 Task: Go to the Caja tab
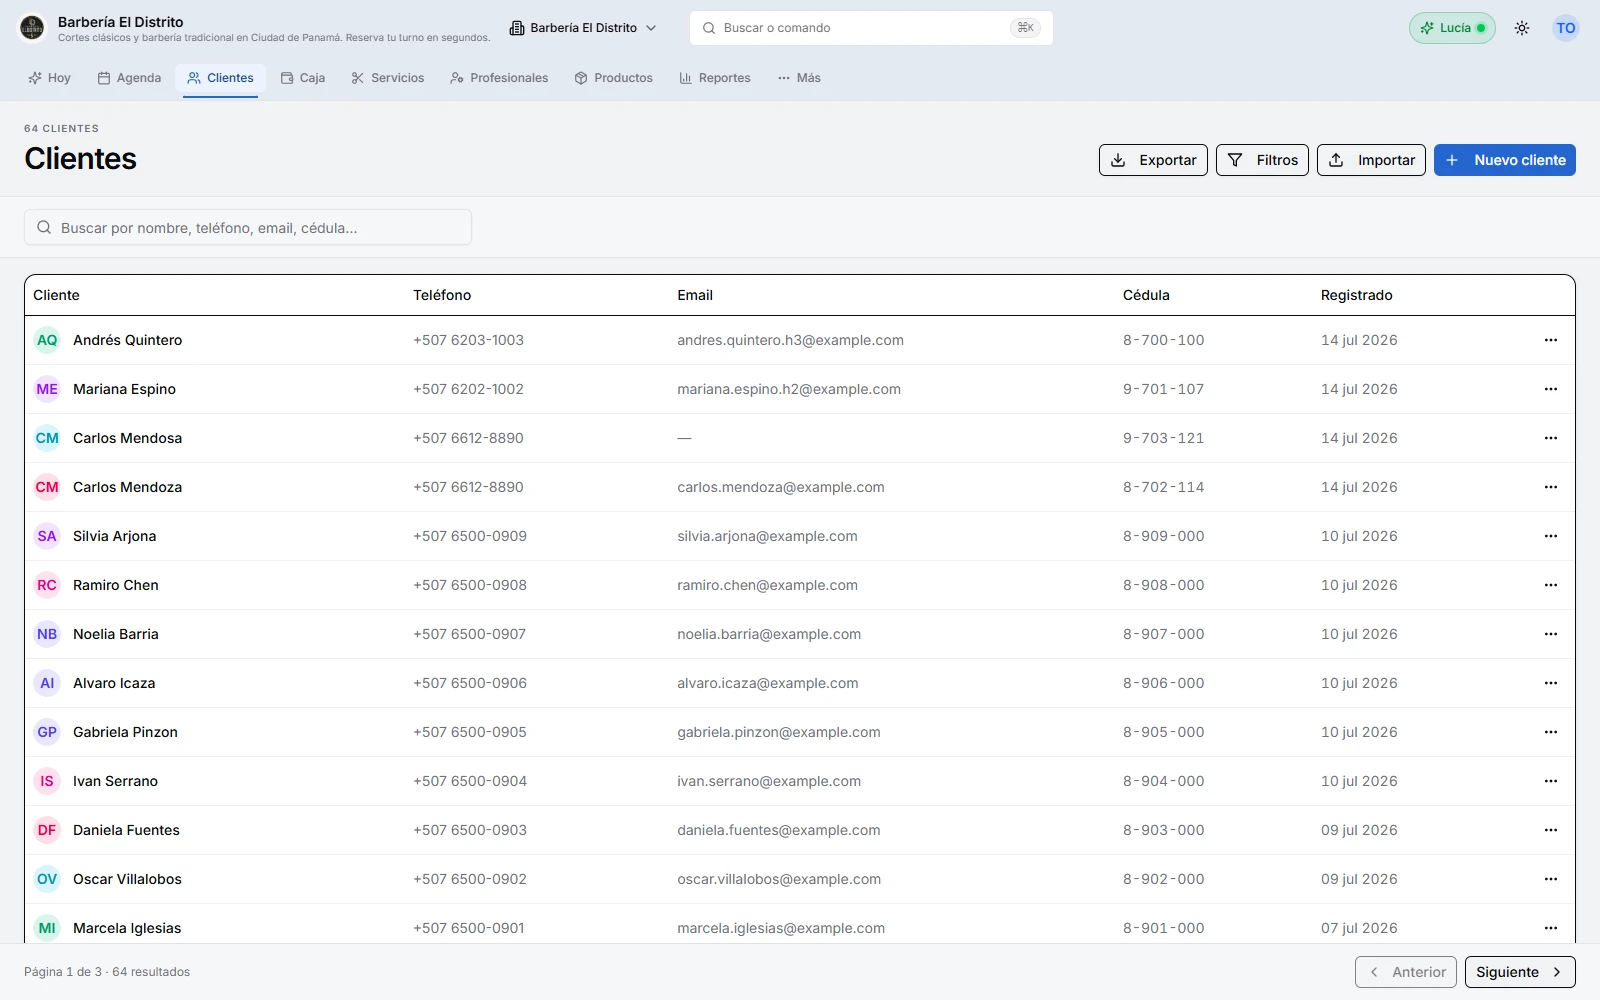click(x=303, y=78)
